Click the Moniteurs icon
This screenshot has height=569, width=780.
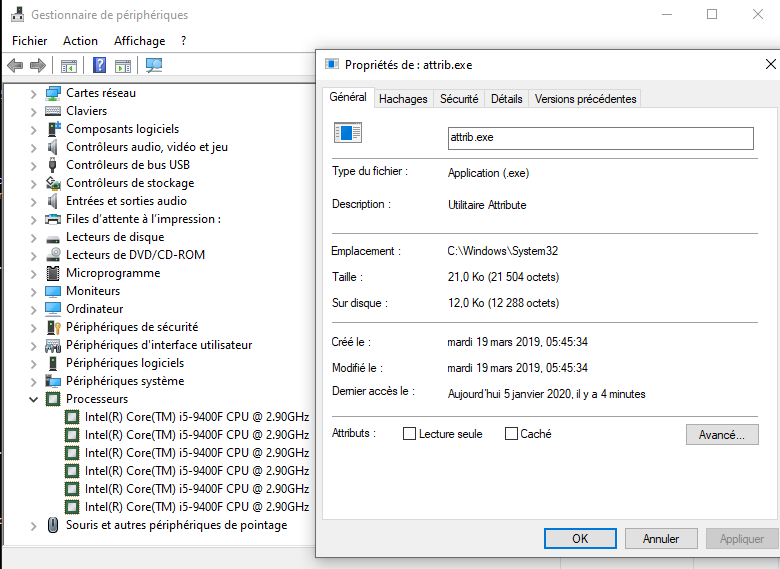pyautogui.click(x=53, y=291)
